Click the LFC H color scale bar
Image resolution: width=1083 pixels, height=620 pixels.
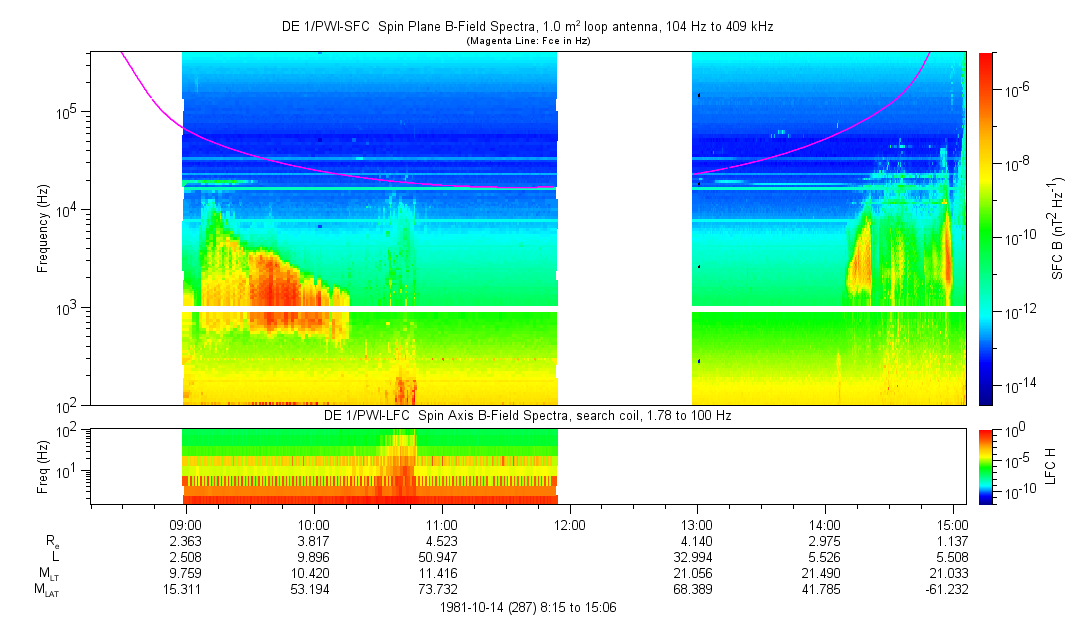point(986,466)
